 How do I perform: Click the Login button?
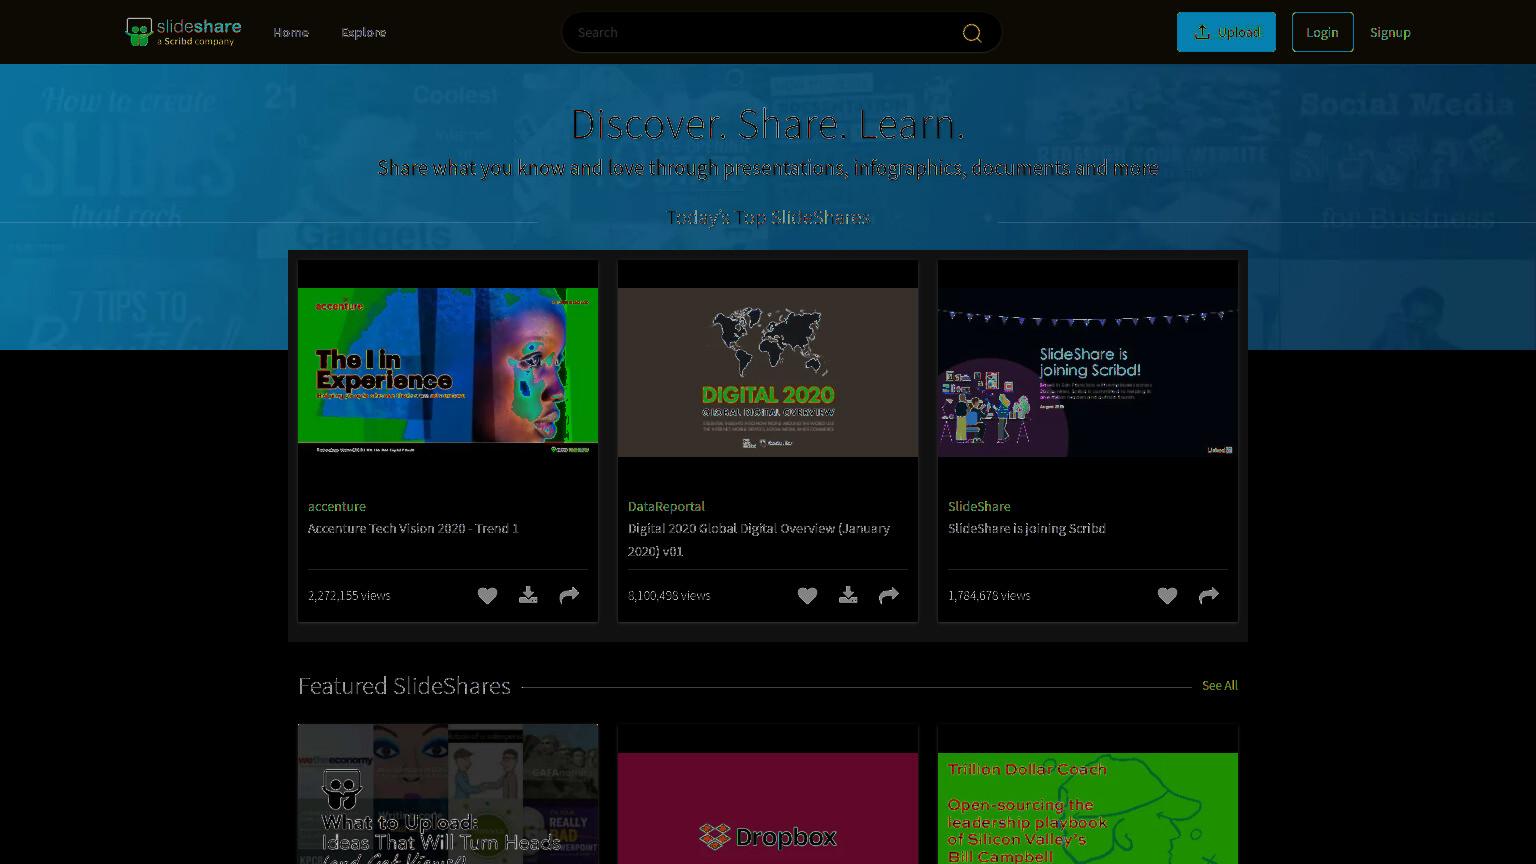click(1322, 32)
